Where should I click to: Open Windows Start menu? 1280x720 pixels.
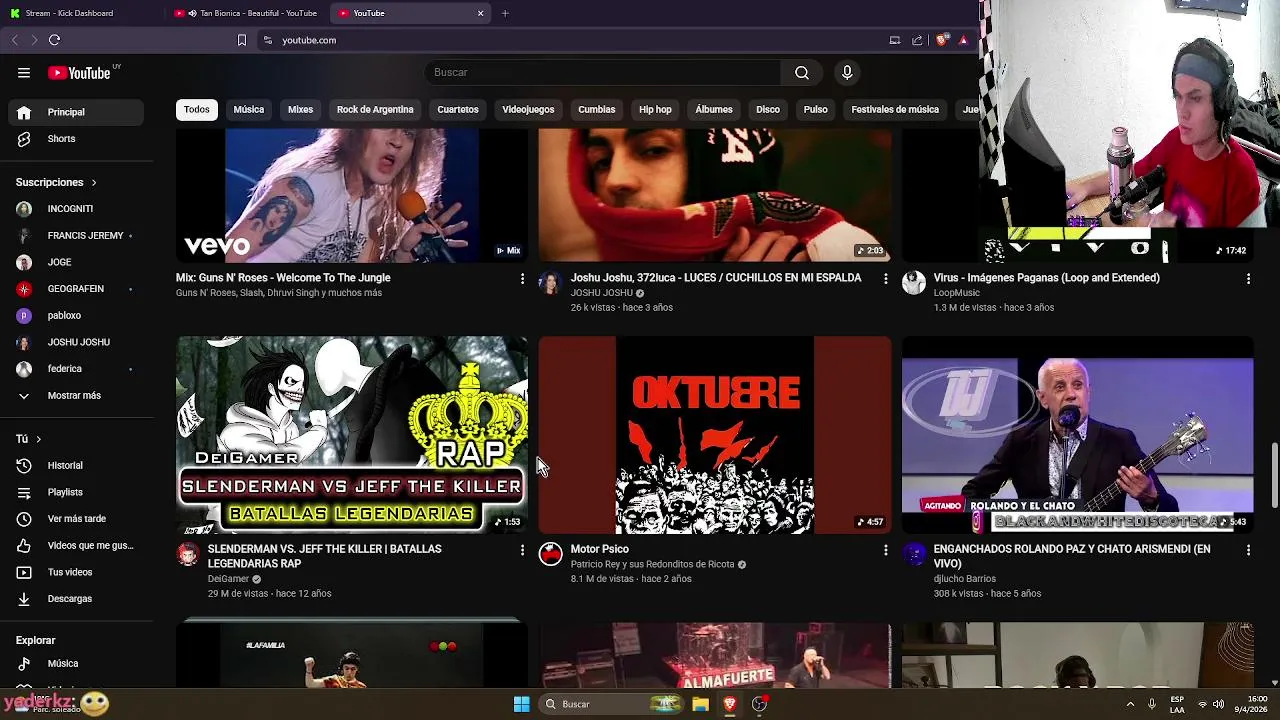tap(521, 704)
